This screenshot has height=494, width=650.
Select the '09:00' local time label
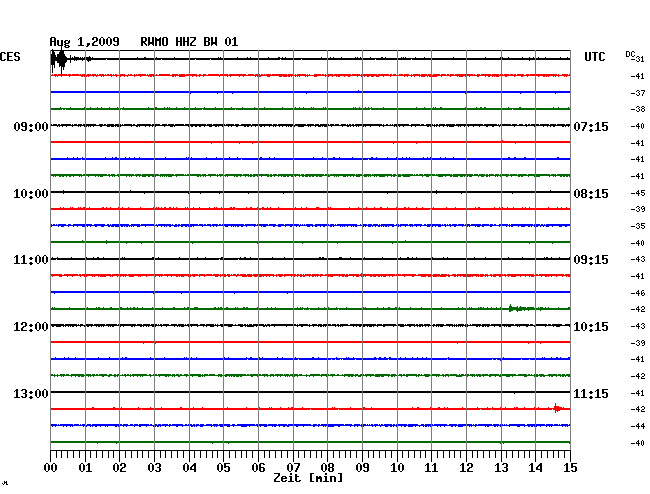pyautogui.click(x=31, y=126)
